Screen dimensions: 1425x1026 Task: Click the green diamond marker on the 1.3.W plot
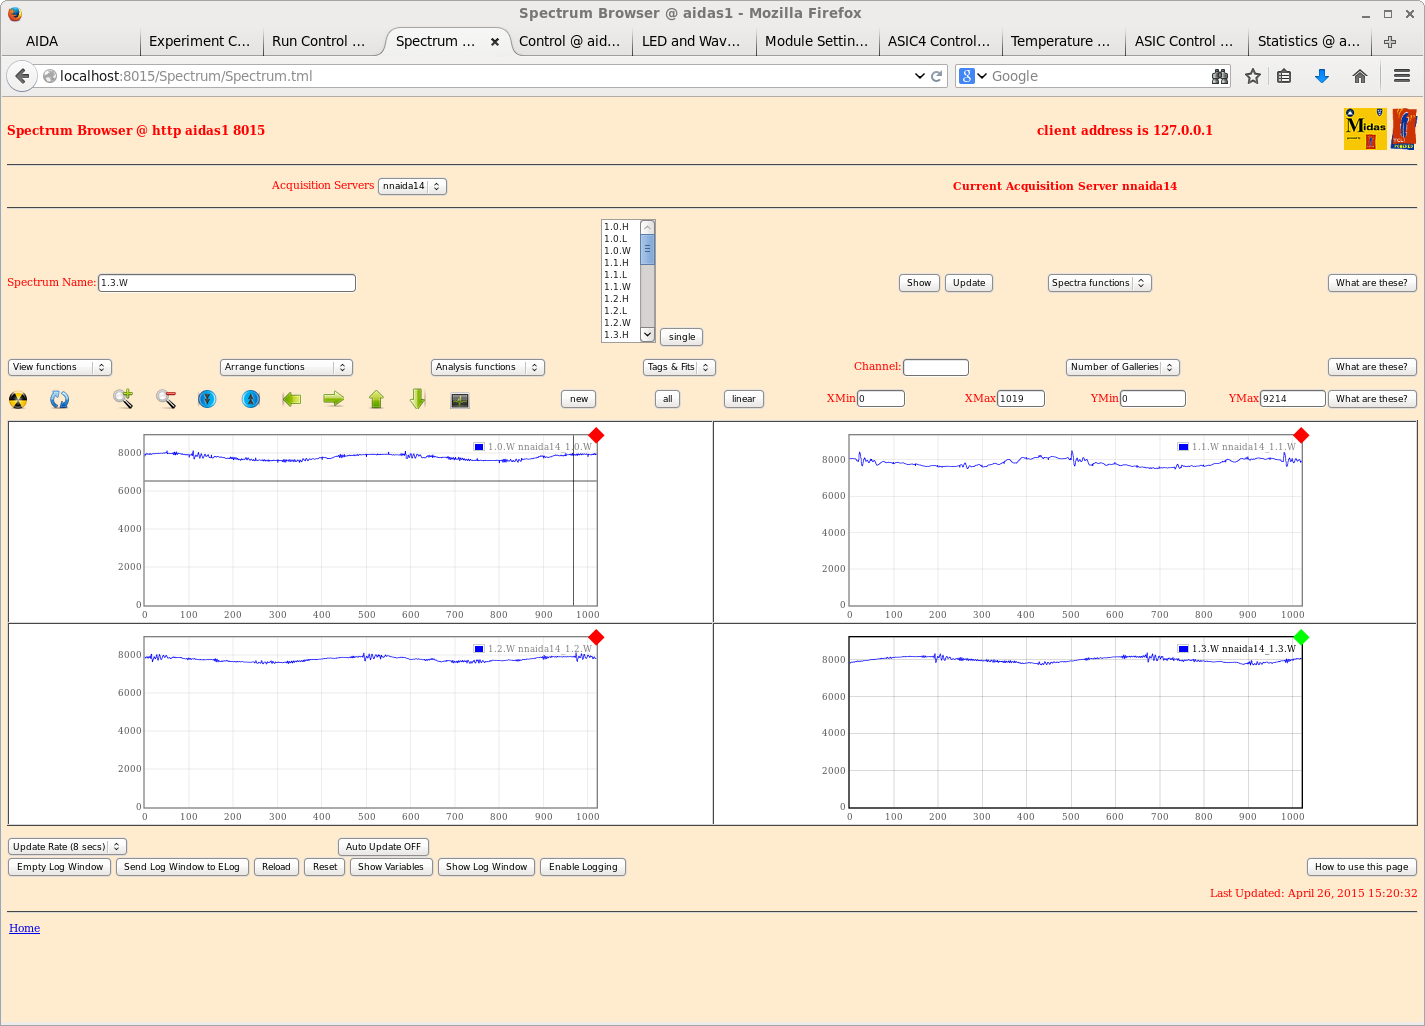[1301, 637]
